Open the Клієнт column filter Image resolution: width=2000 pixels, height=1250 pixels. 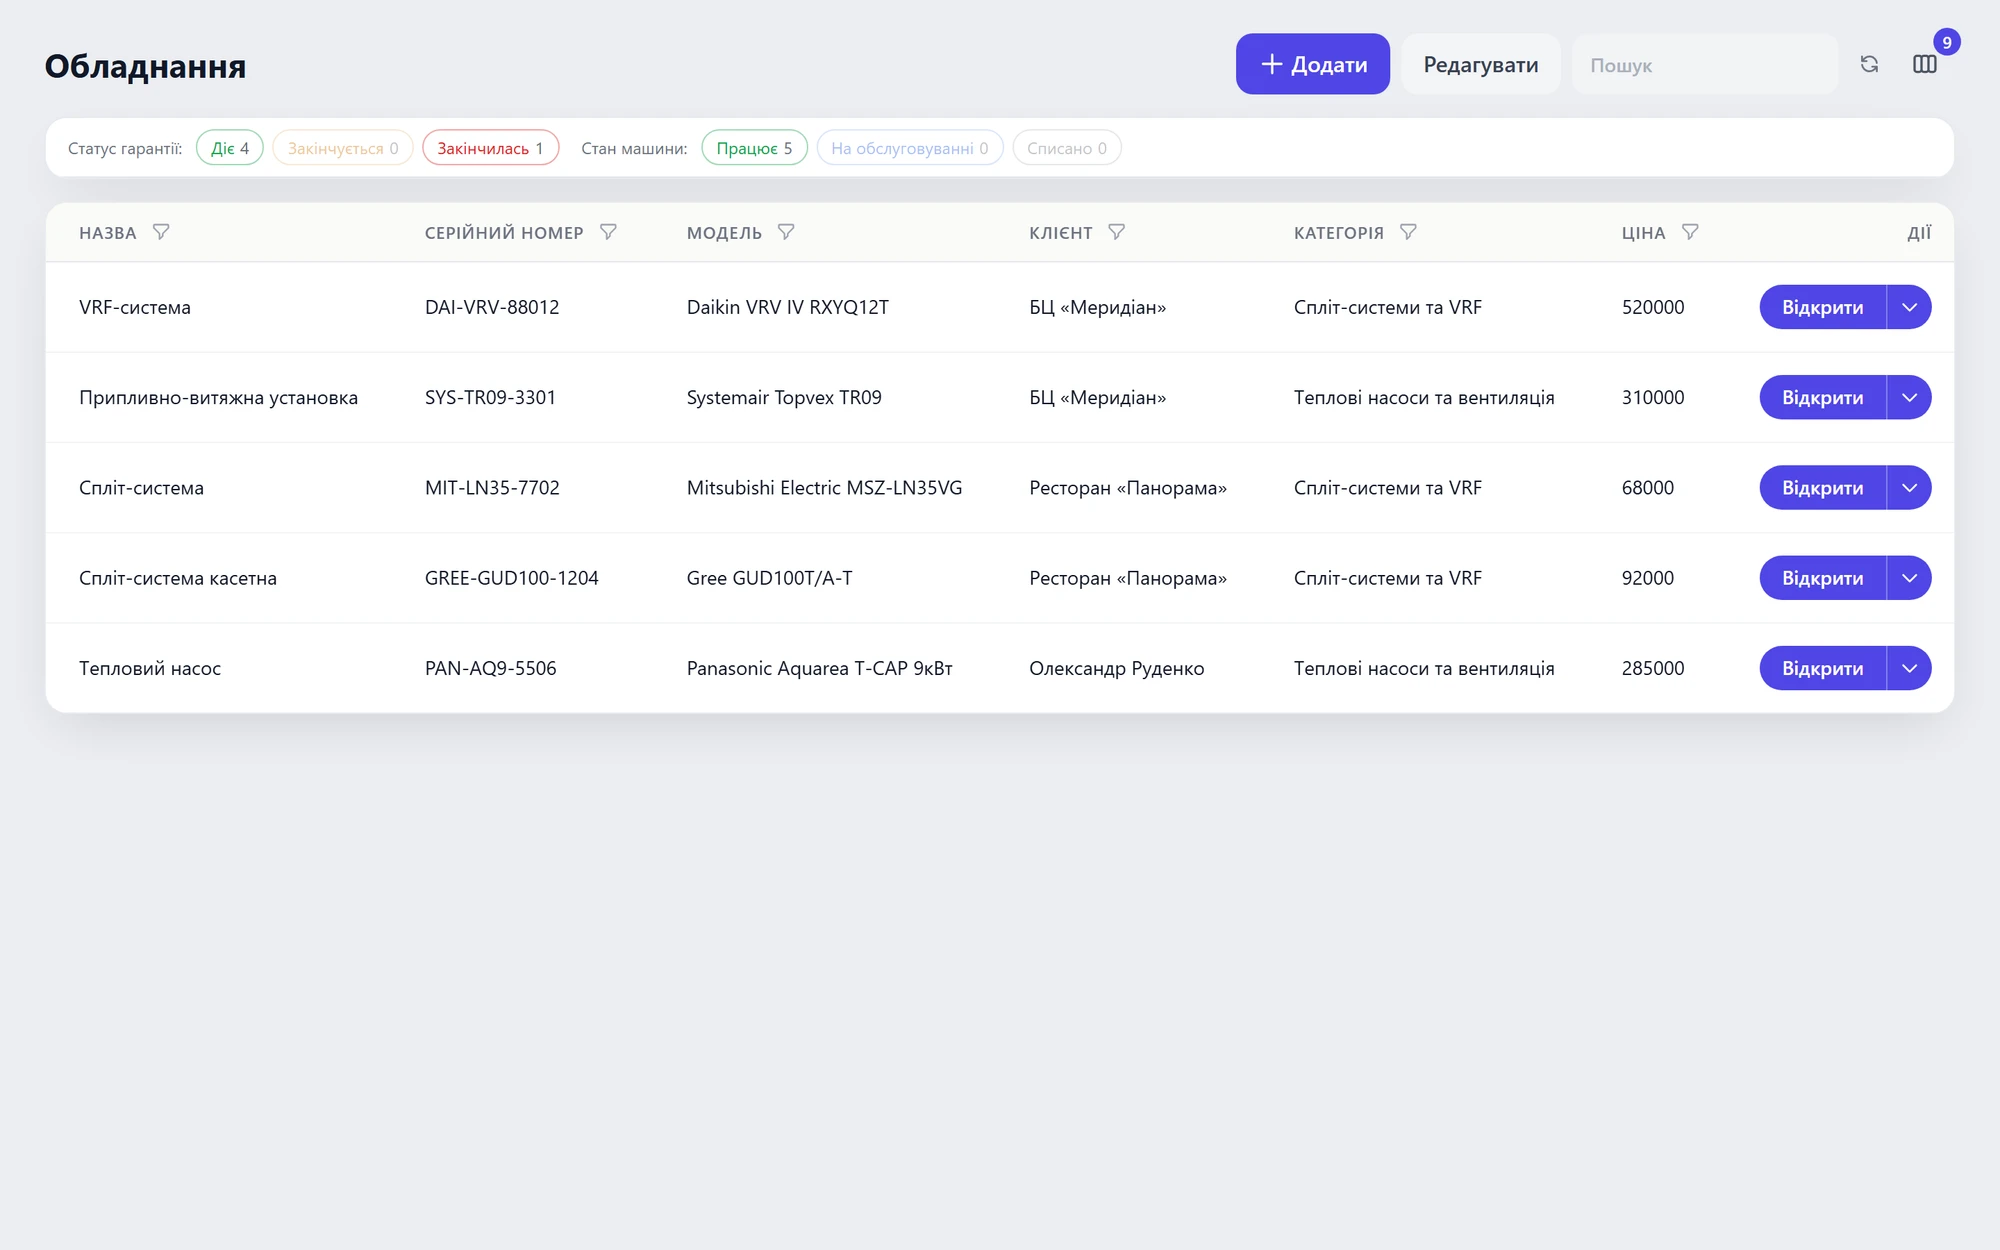pyautogui.click(x=1117, y=232)
